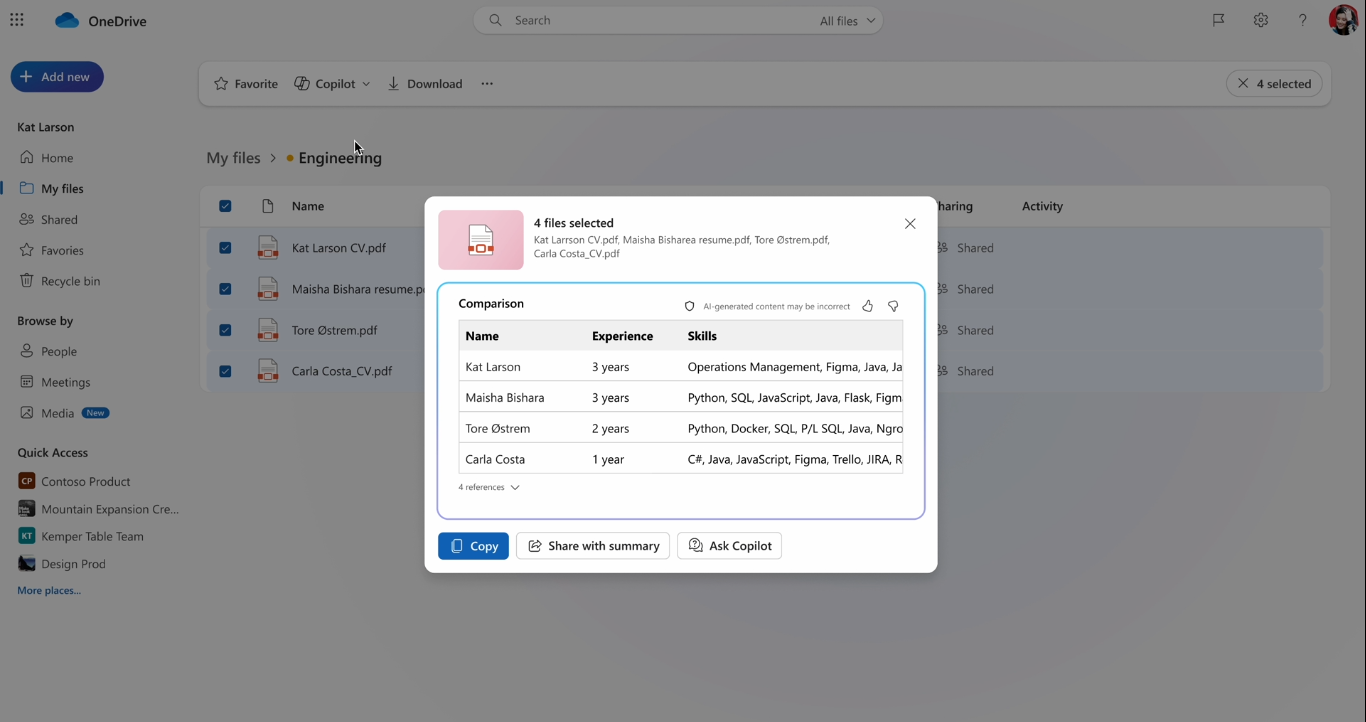Uncheck the Carla Costa_CV.pdf checkbox
This screenshot has width=1366, height=722.
click(x=225, y=371)
